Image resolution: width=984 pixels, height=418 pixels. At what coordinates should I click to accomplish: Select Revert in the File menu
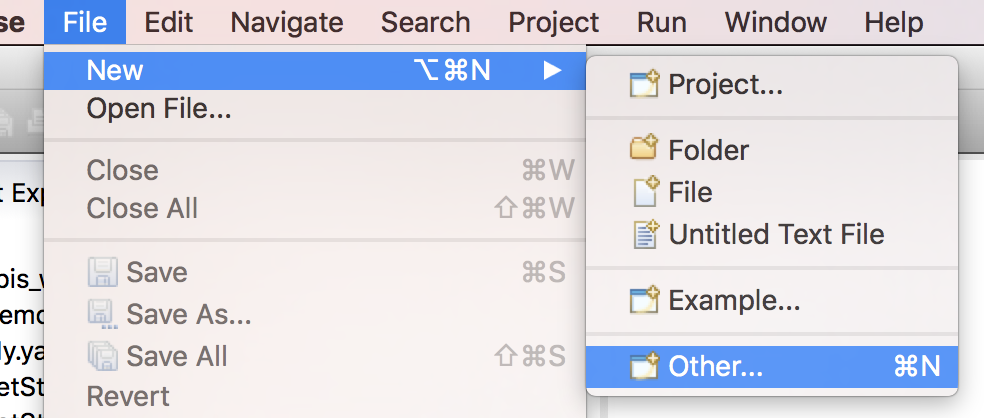pos(128,396)
